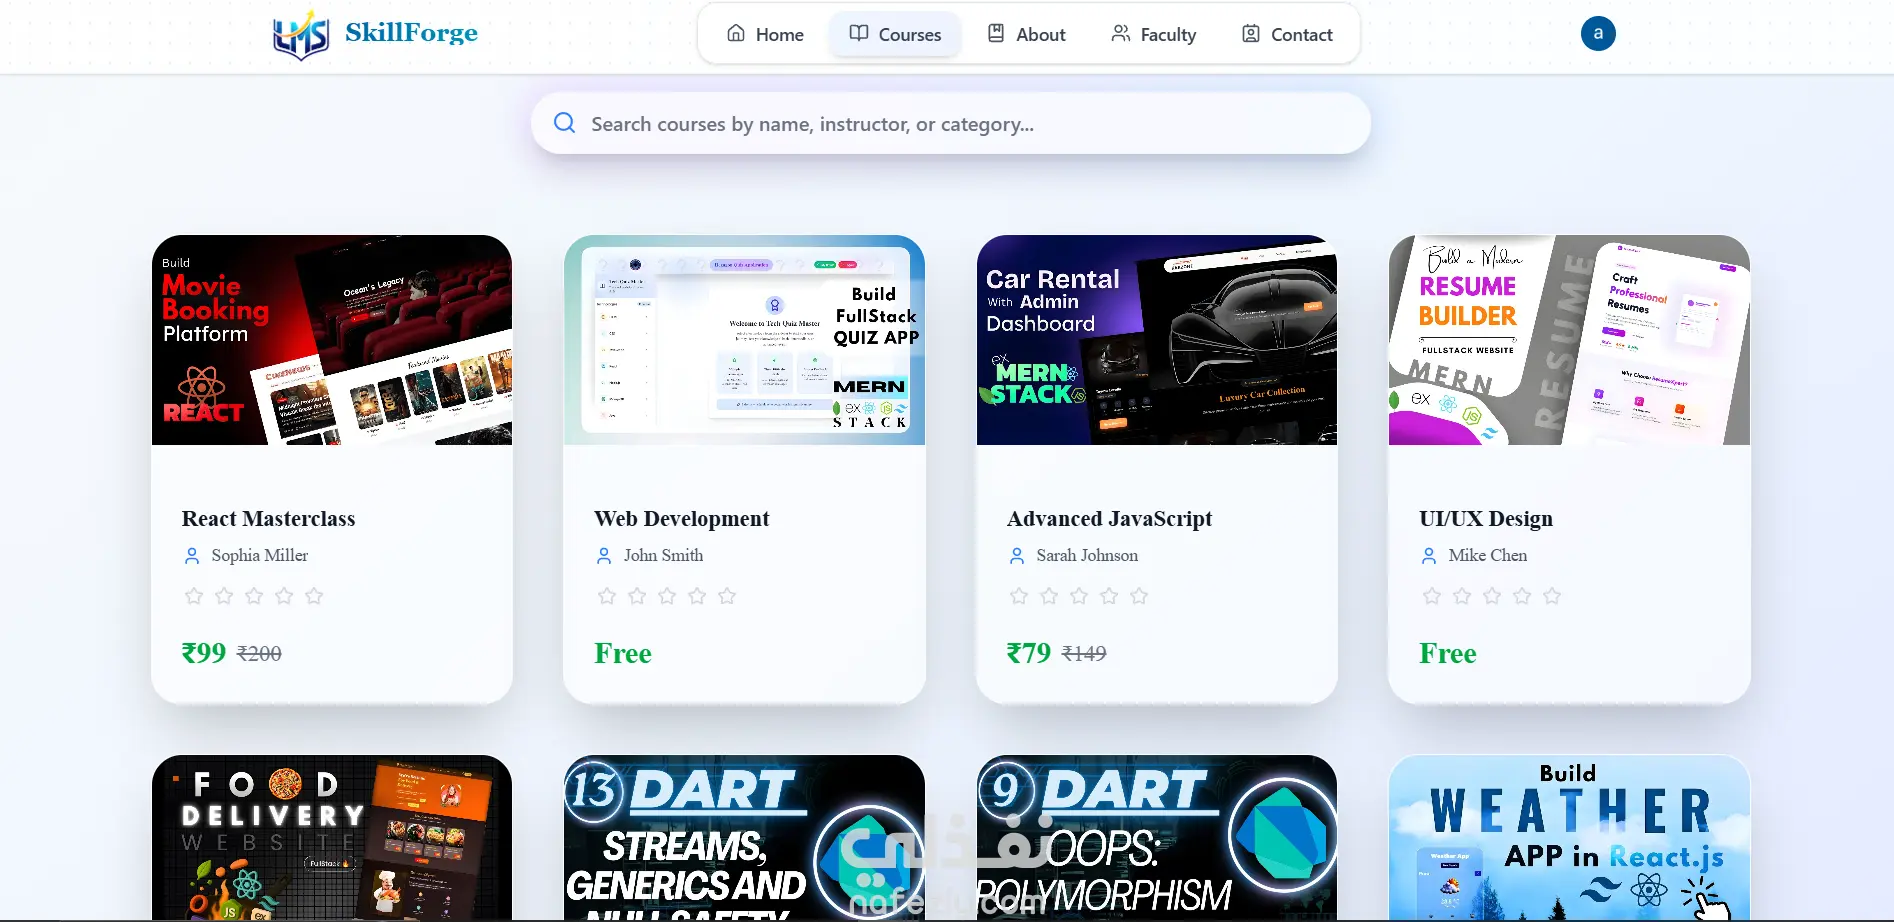Click the ₹99 price on React Masterclass
This screenshot has width=1894, height=922.
[x=204, y=653]
